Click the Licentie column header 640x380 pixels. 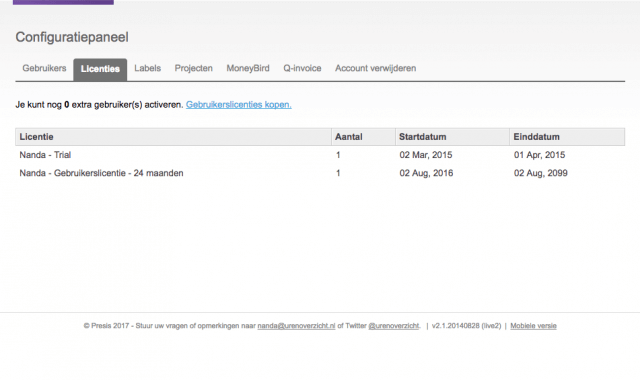coord(173,137)
